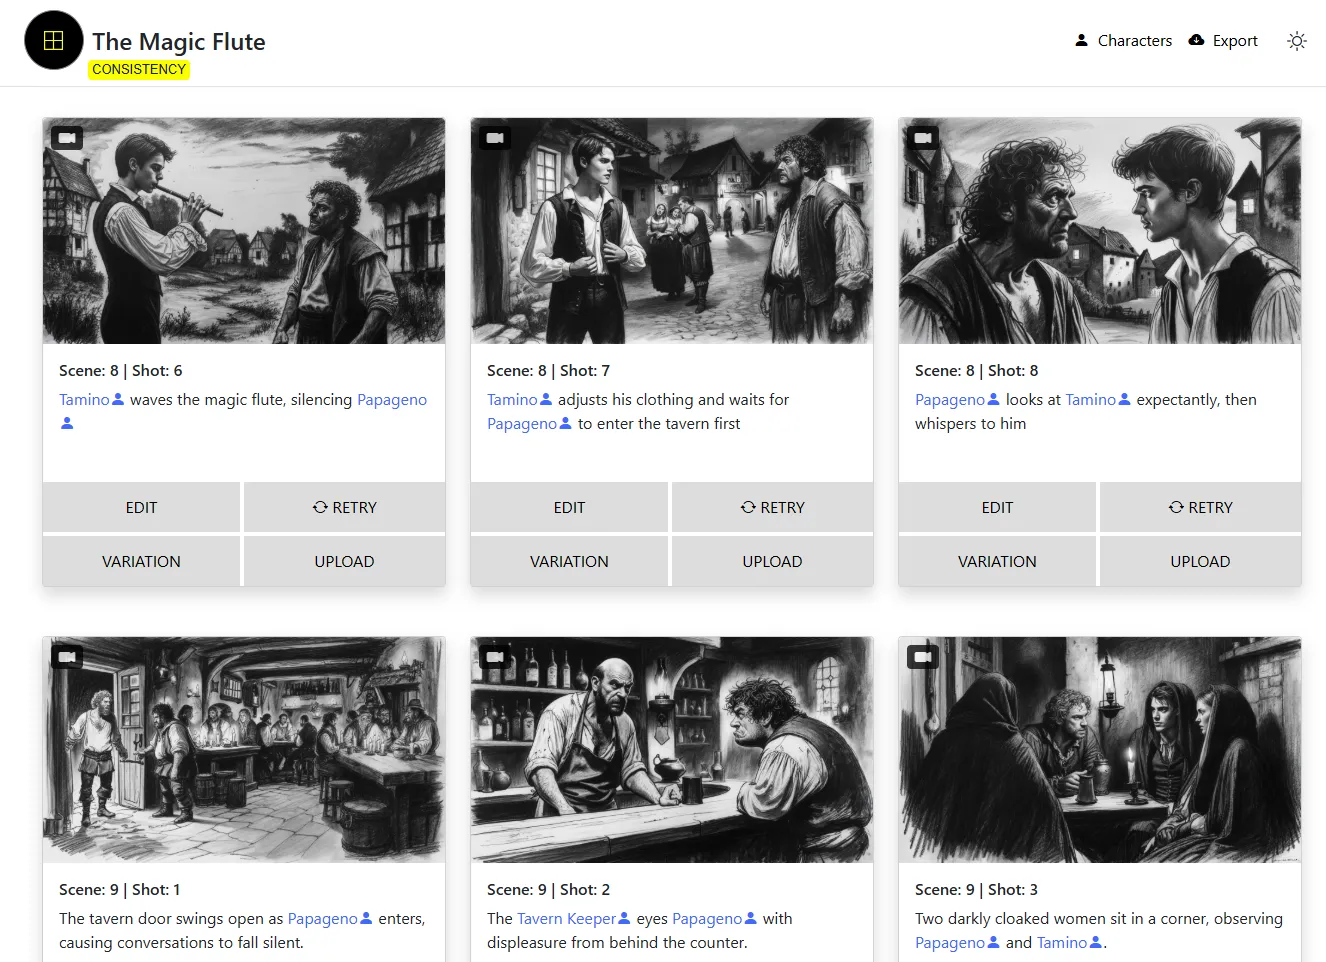1326x962 pixels.
Task: Click camera icon on Scene 9 Shot 2
Action: pyautogui.click(x=495, y=657)
